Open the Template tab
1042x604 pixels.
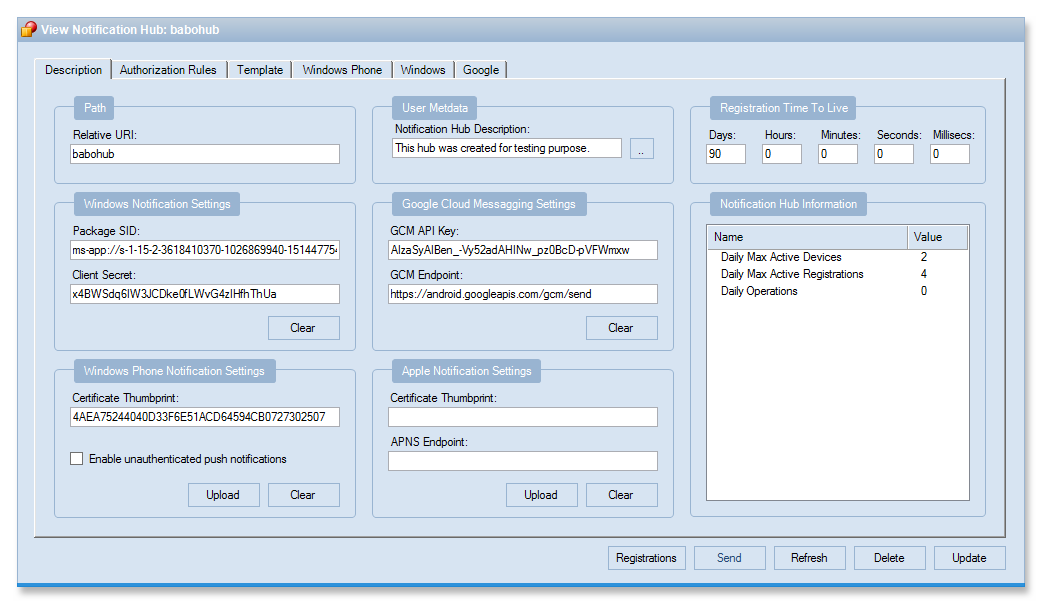260,70
